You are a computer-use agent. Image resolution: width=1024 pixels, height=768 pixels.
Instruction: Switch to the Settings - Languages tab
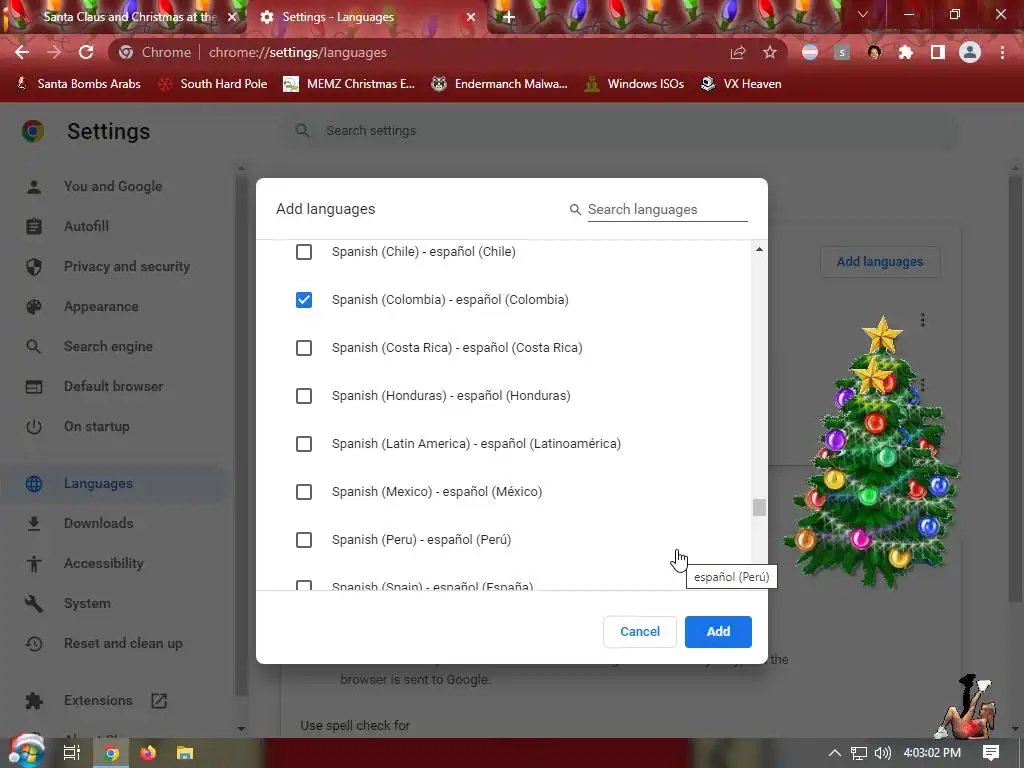(366, 17)
